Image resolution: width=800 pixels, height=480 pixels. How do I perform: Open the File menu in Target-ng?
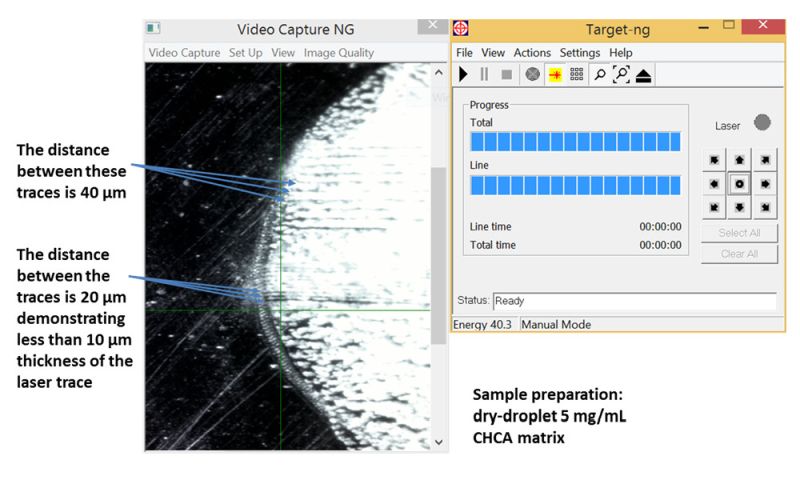464,53
